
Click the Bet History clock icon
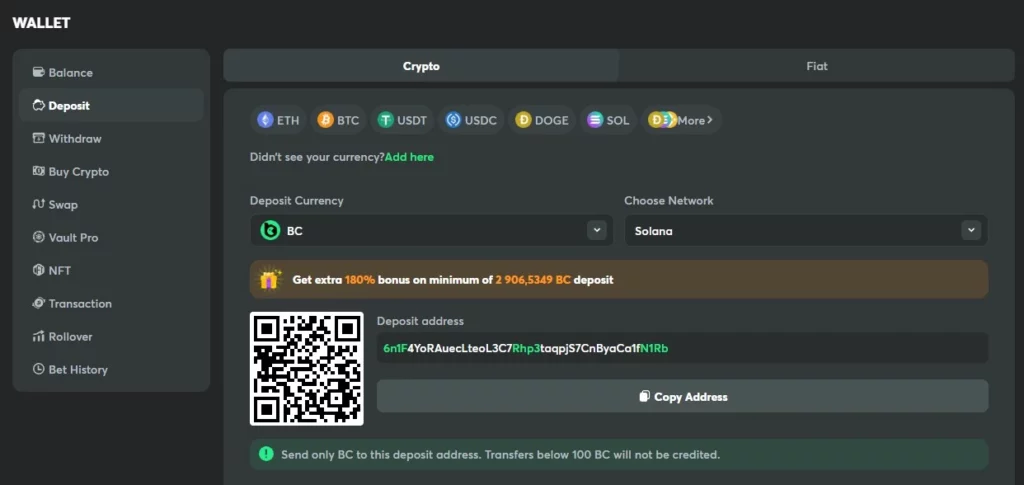(39, 369)
